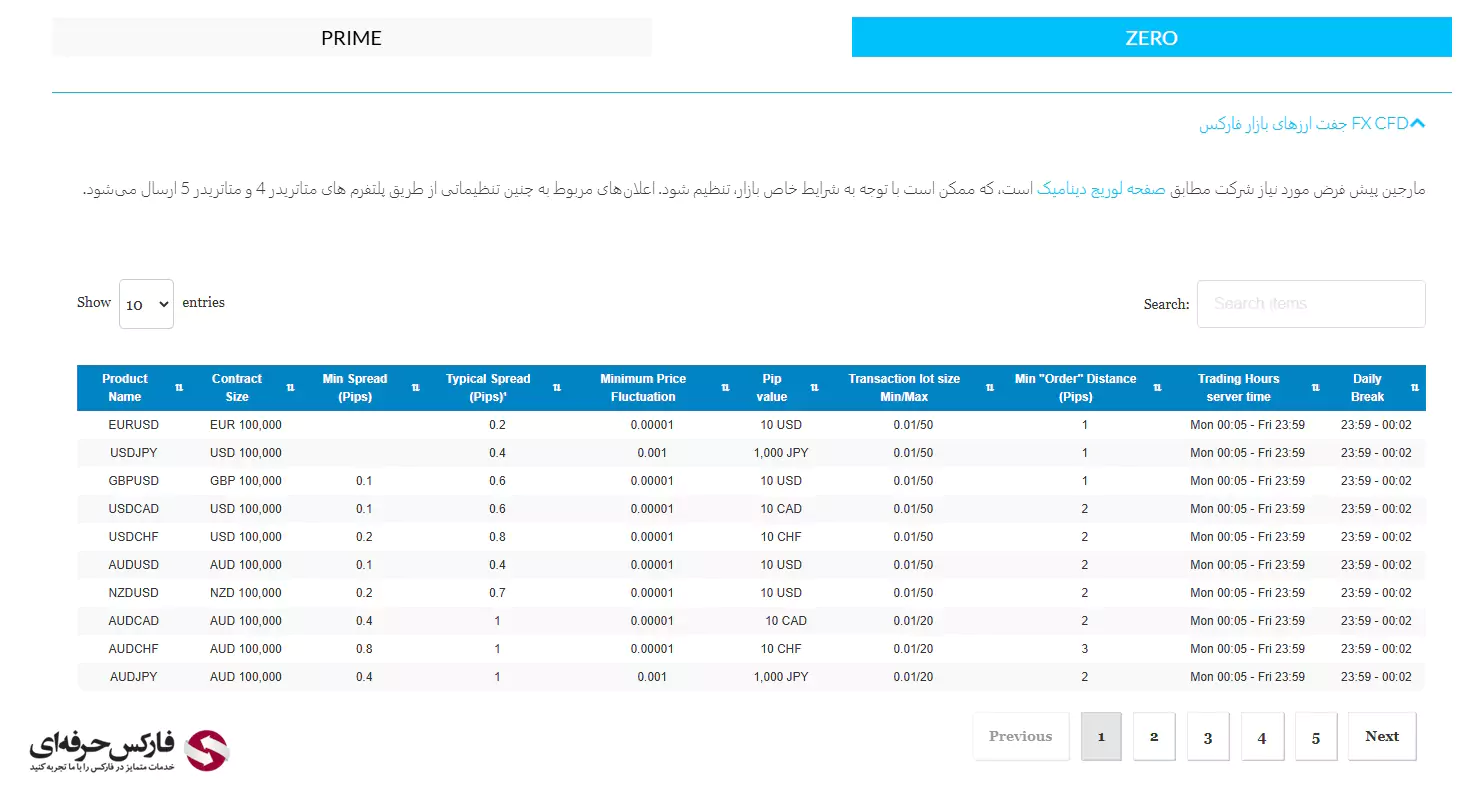Viewport: 1477px width, 793px height.
Task: Select the AUDJPY product cell
Action: (x=134, y=677)
